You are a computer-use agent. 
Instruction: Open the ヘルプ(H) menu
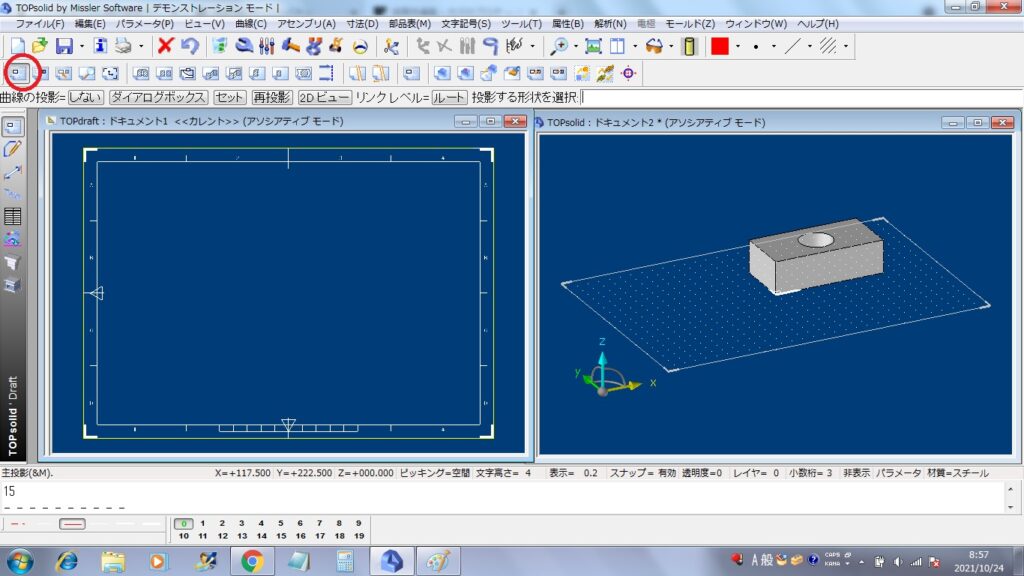click(818, 24)
